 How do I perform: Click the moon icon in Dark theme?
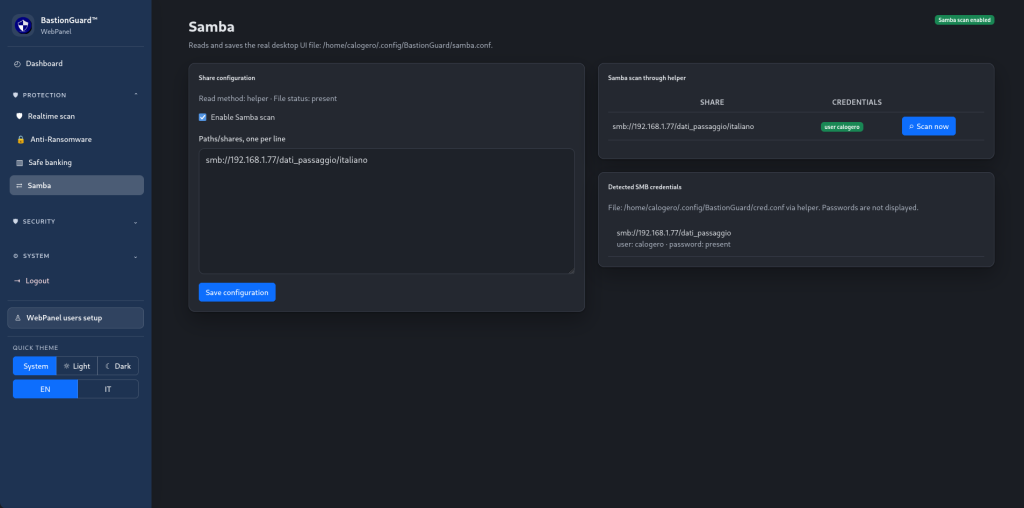coord(108,366)
